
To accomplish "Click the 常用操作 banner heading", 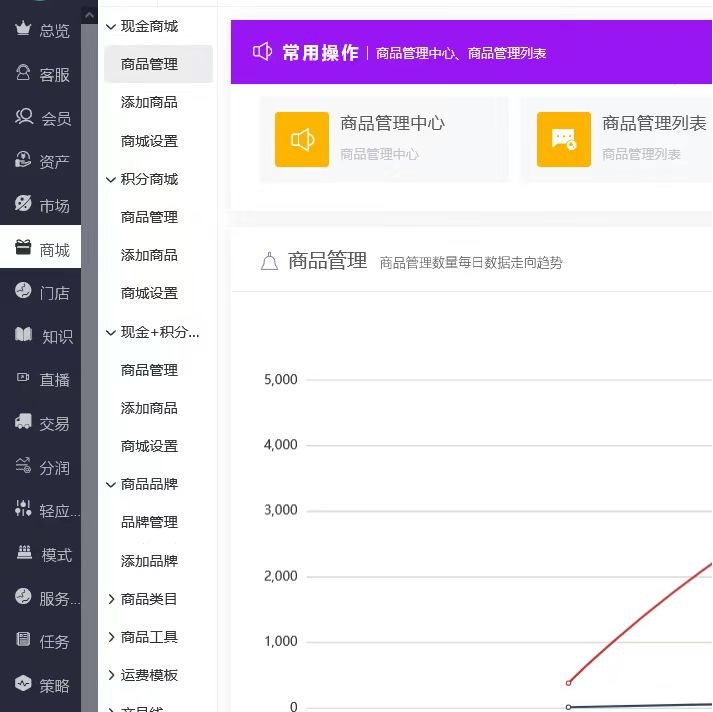I will [x=321, y=53].
